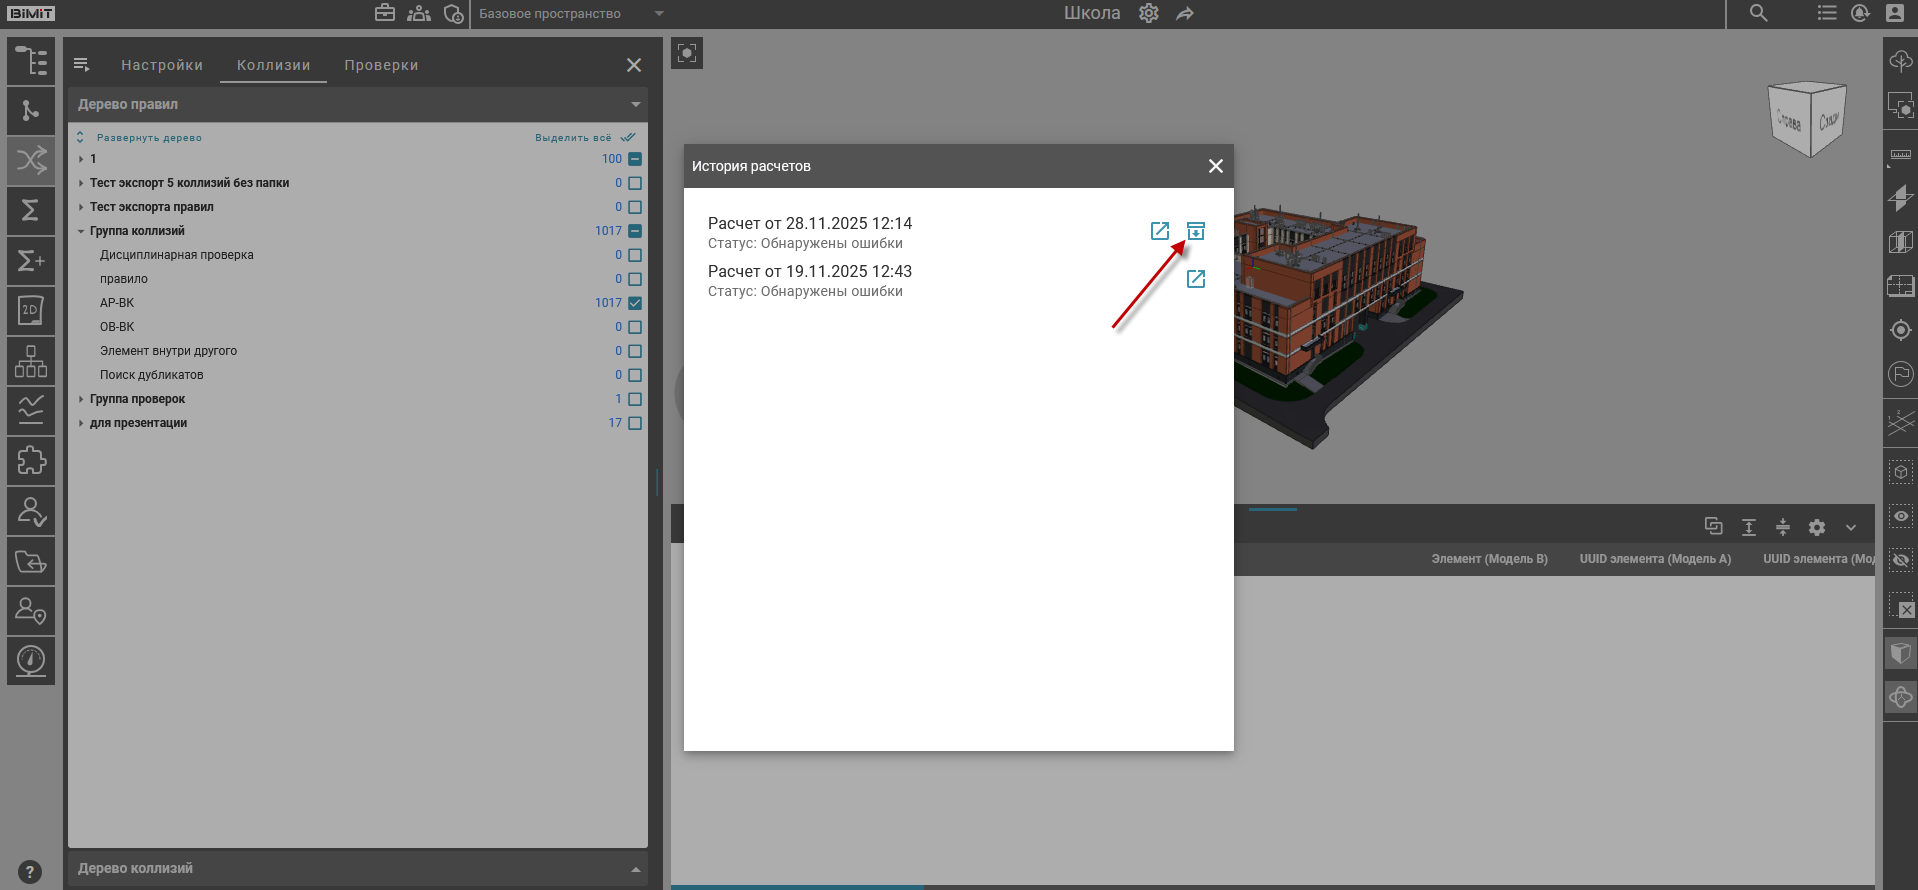Switch to the Настройки tab

pyautogui.click(x=162, y=65)
